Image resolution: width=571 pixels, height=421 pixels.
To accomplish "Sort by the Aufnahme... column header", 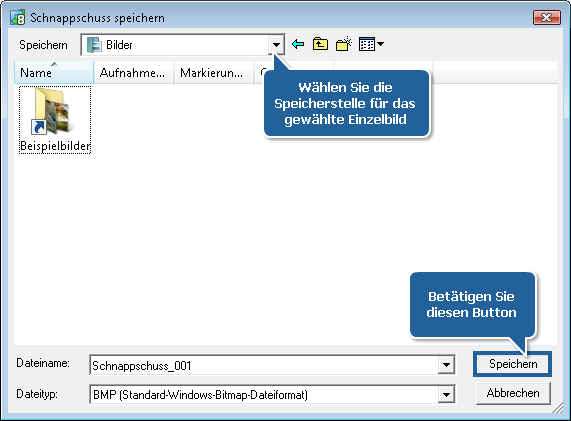I will point(134,72).
